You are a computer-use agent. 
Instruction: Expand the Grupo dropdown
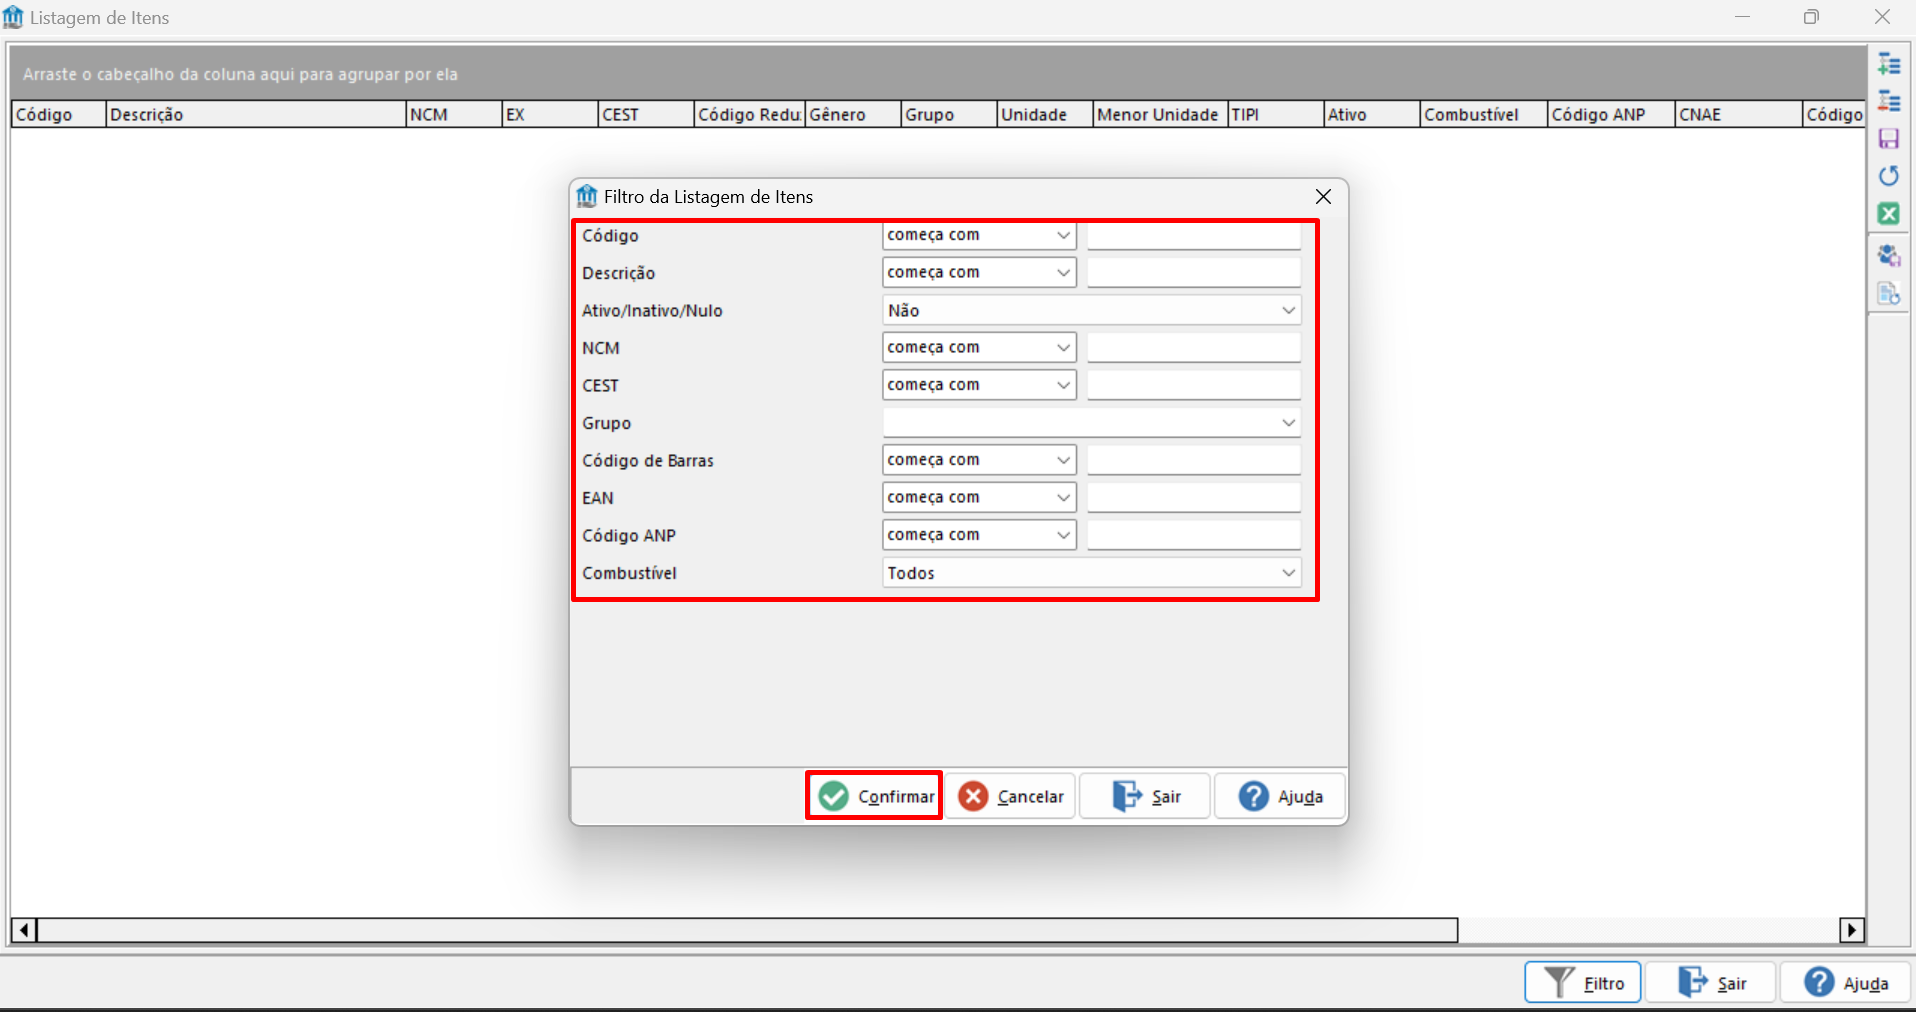pos(1092,423)
